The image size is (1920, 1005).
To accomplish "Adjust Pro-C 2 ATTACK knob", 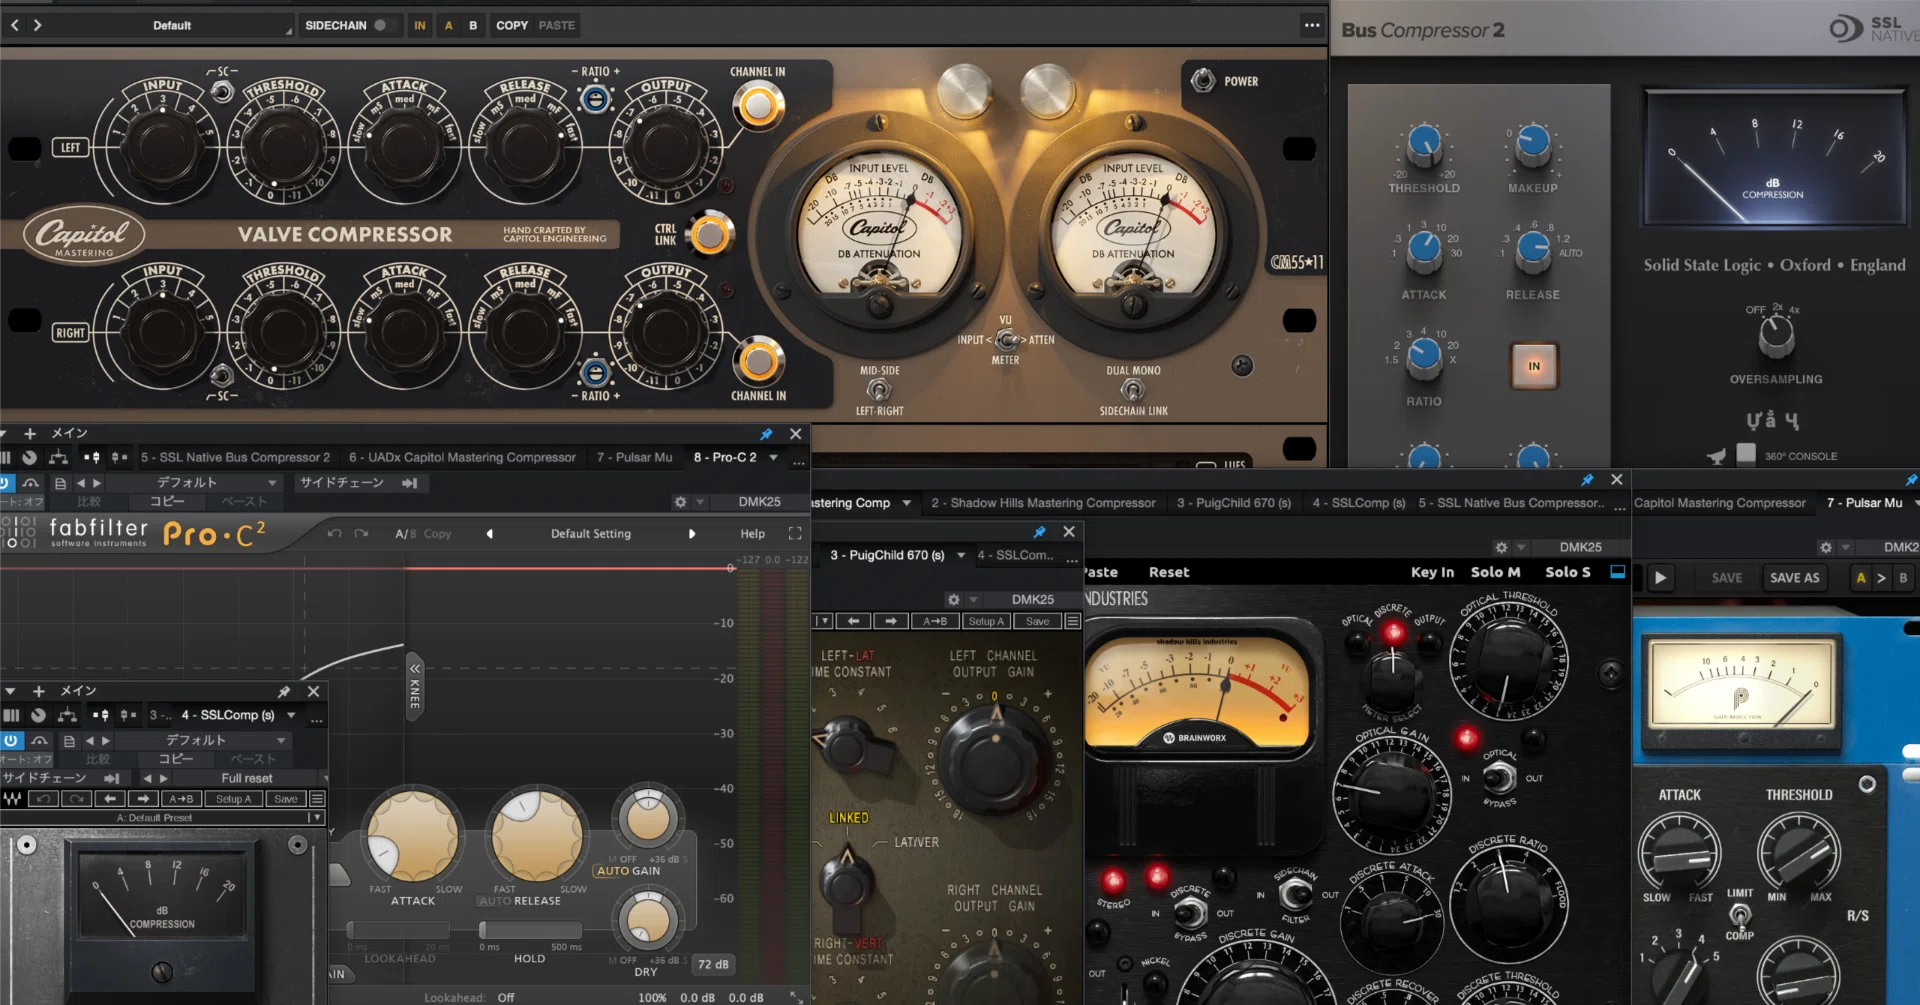I will coord(413,836).
